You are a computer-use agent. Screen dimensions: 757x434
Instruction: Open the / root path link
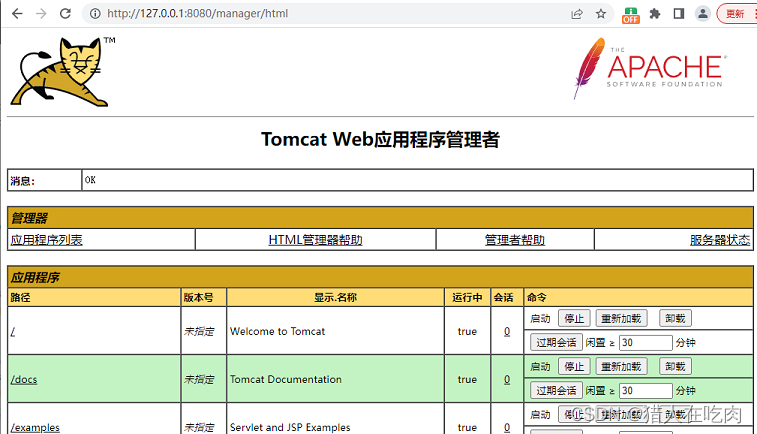point(13,331)
